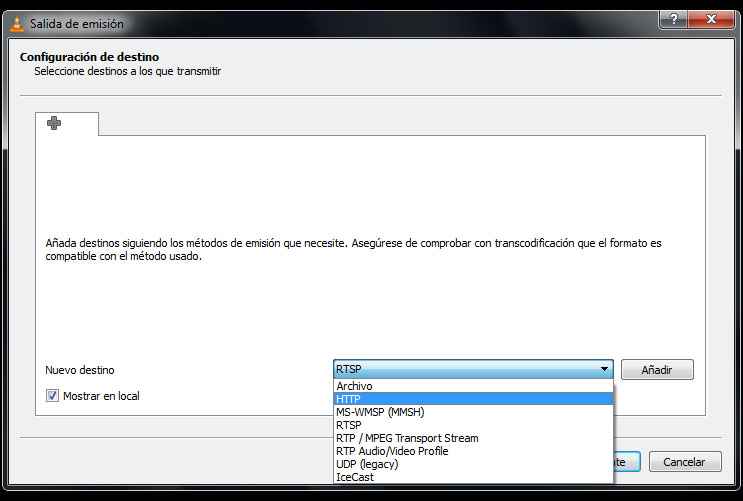Click the VLC cone icon in title bar

17,24
